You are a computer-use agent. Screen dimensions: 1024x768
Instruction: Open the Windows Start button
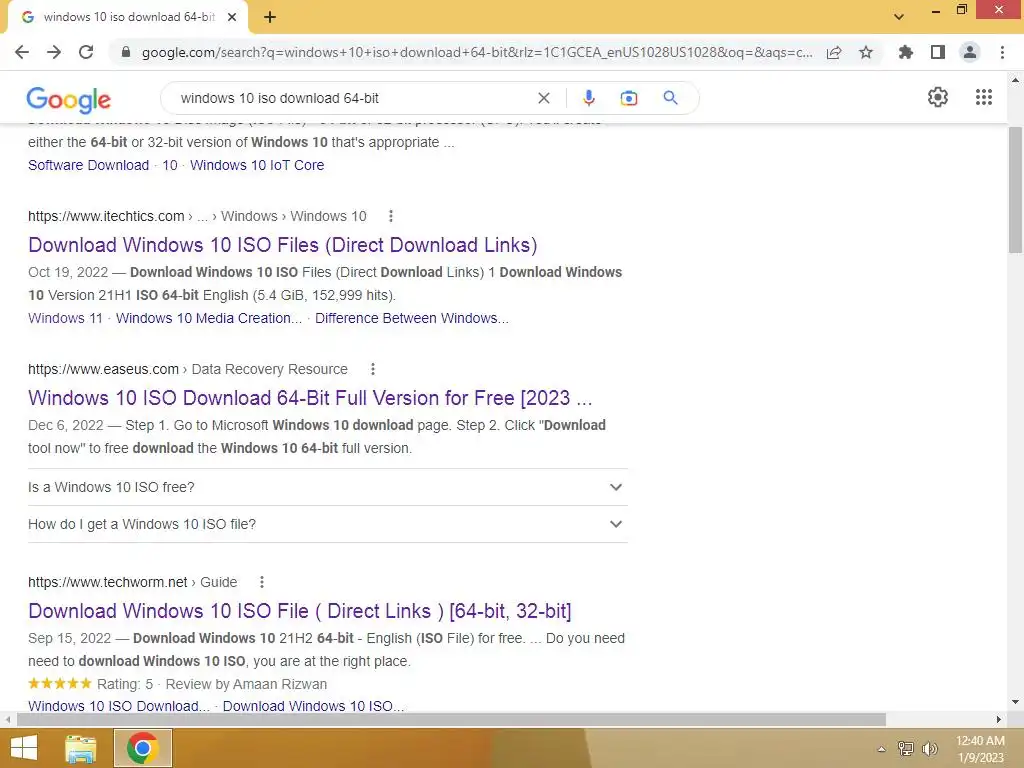24,748
